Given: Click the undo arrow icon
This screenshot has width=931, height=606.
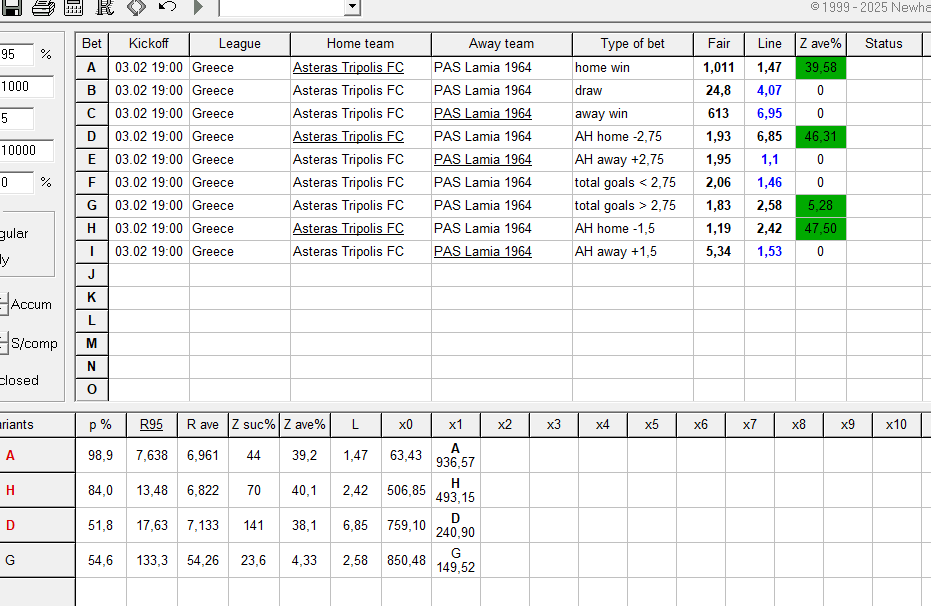Looking at the screenshot, I should 167,7.
